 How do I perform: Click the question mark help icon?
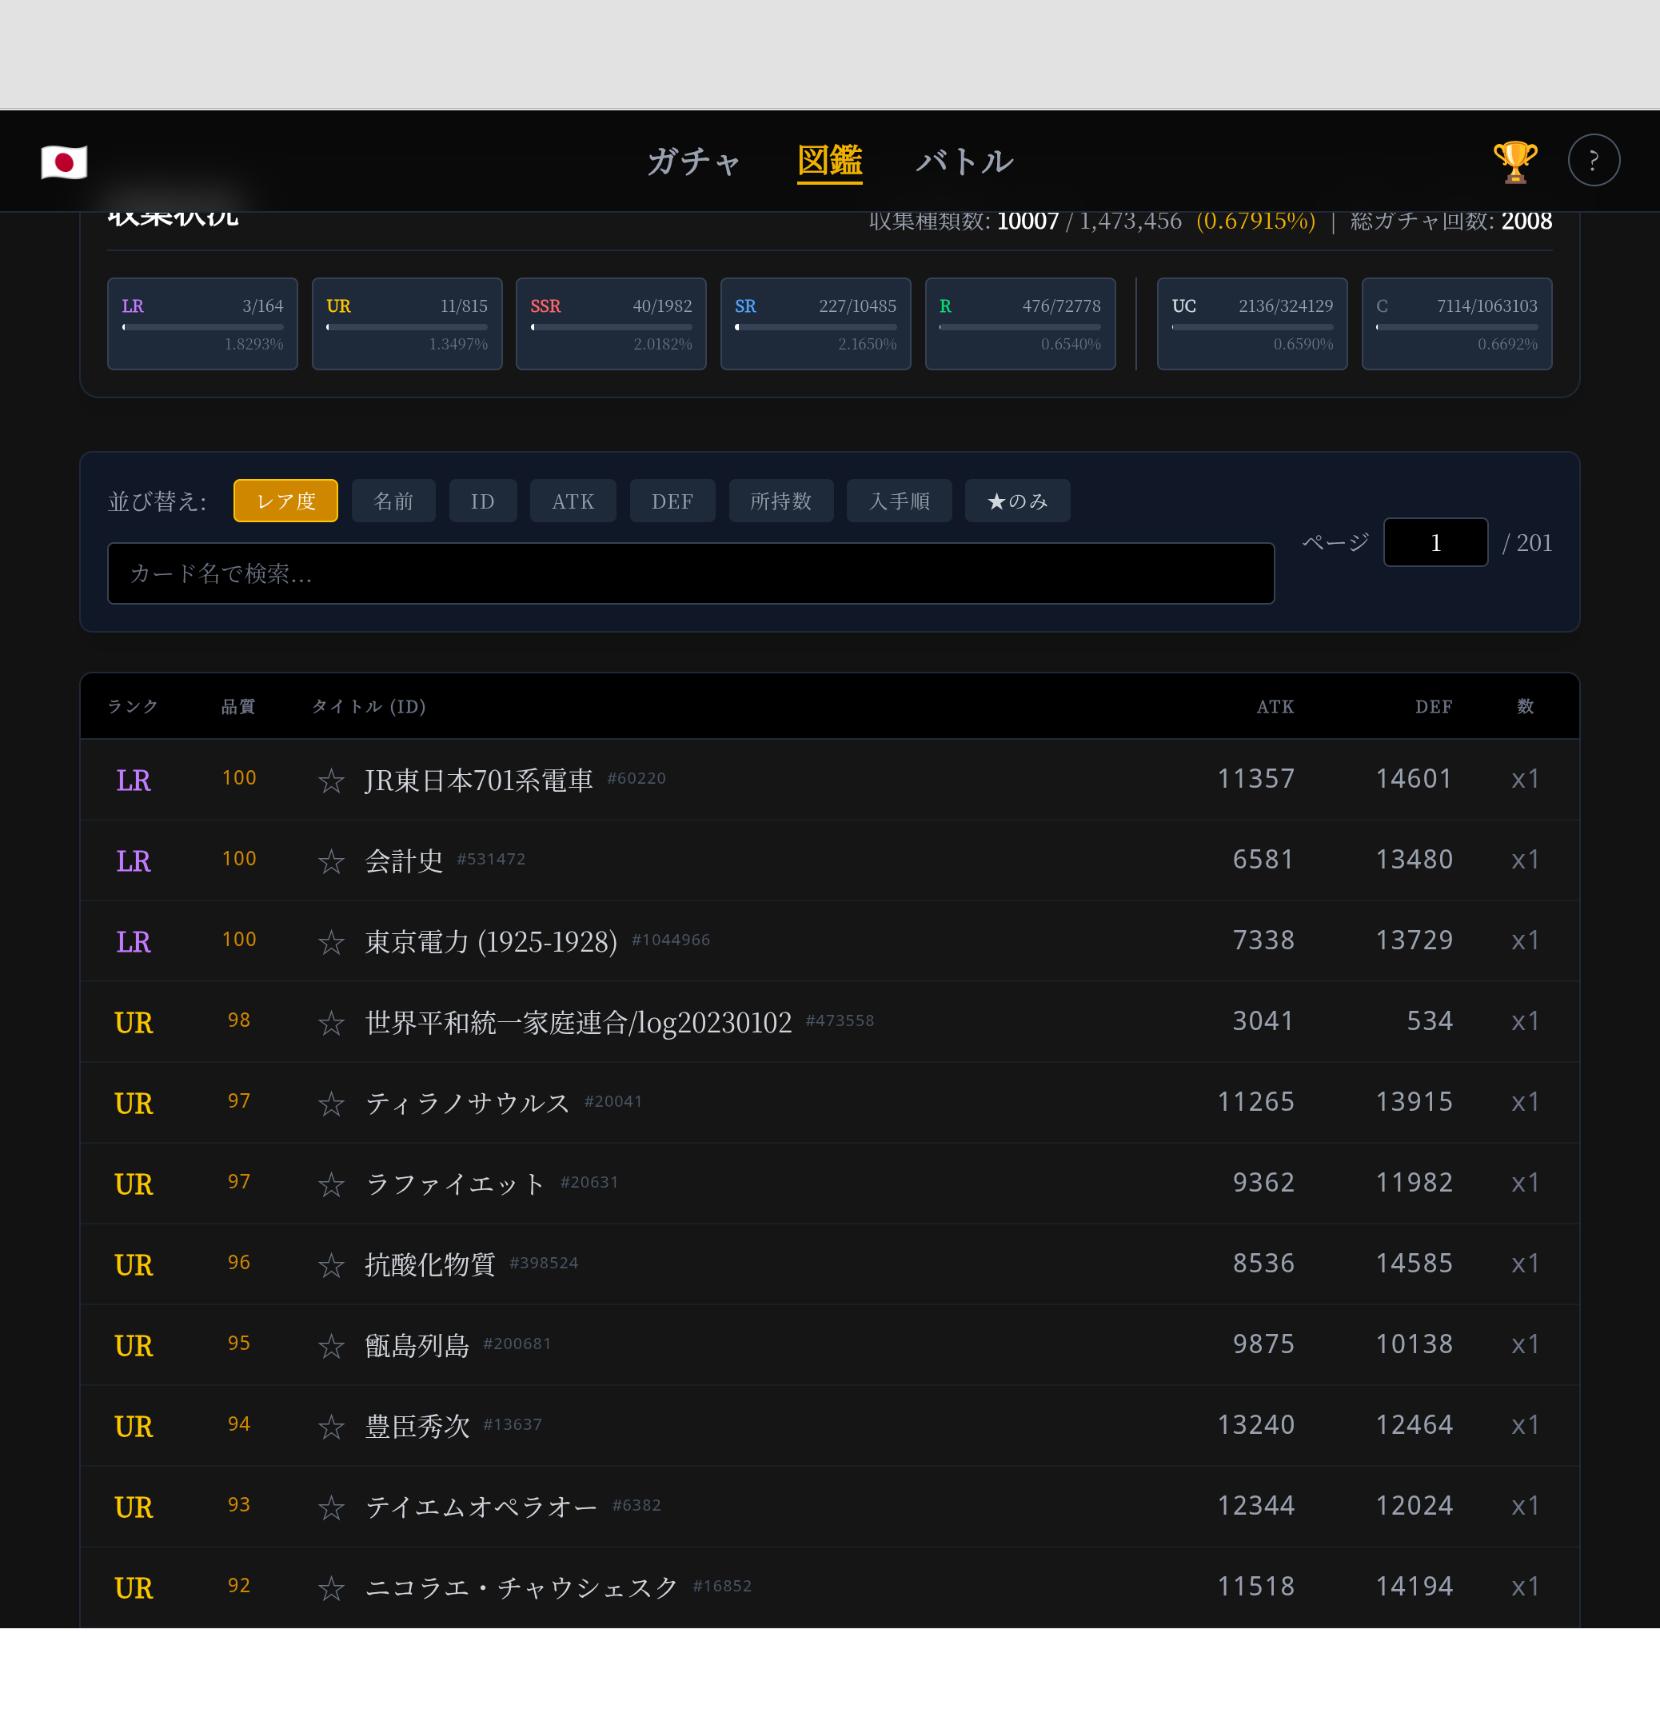1593,161
